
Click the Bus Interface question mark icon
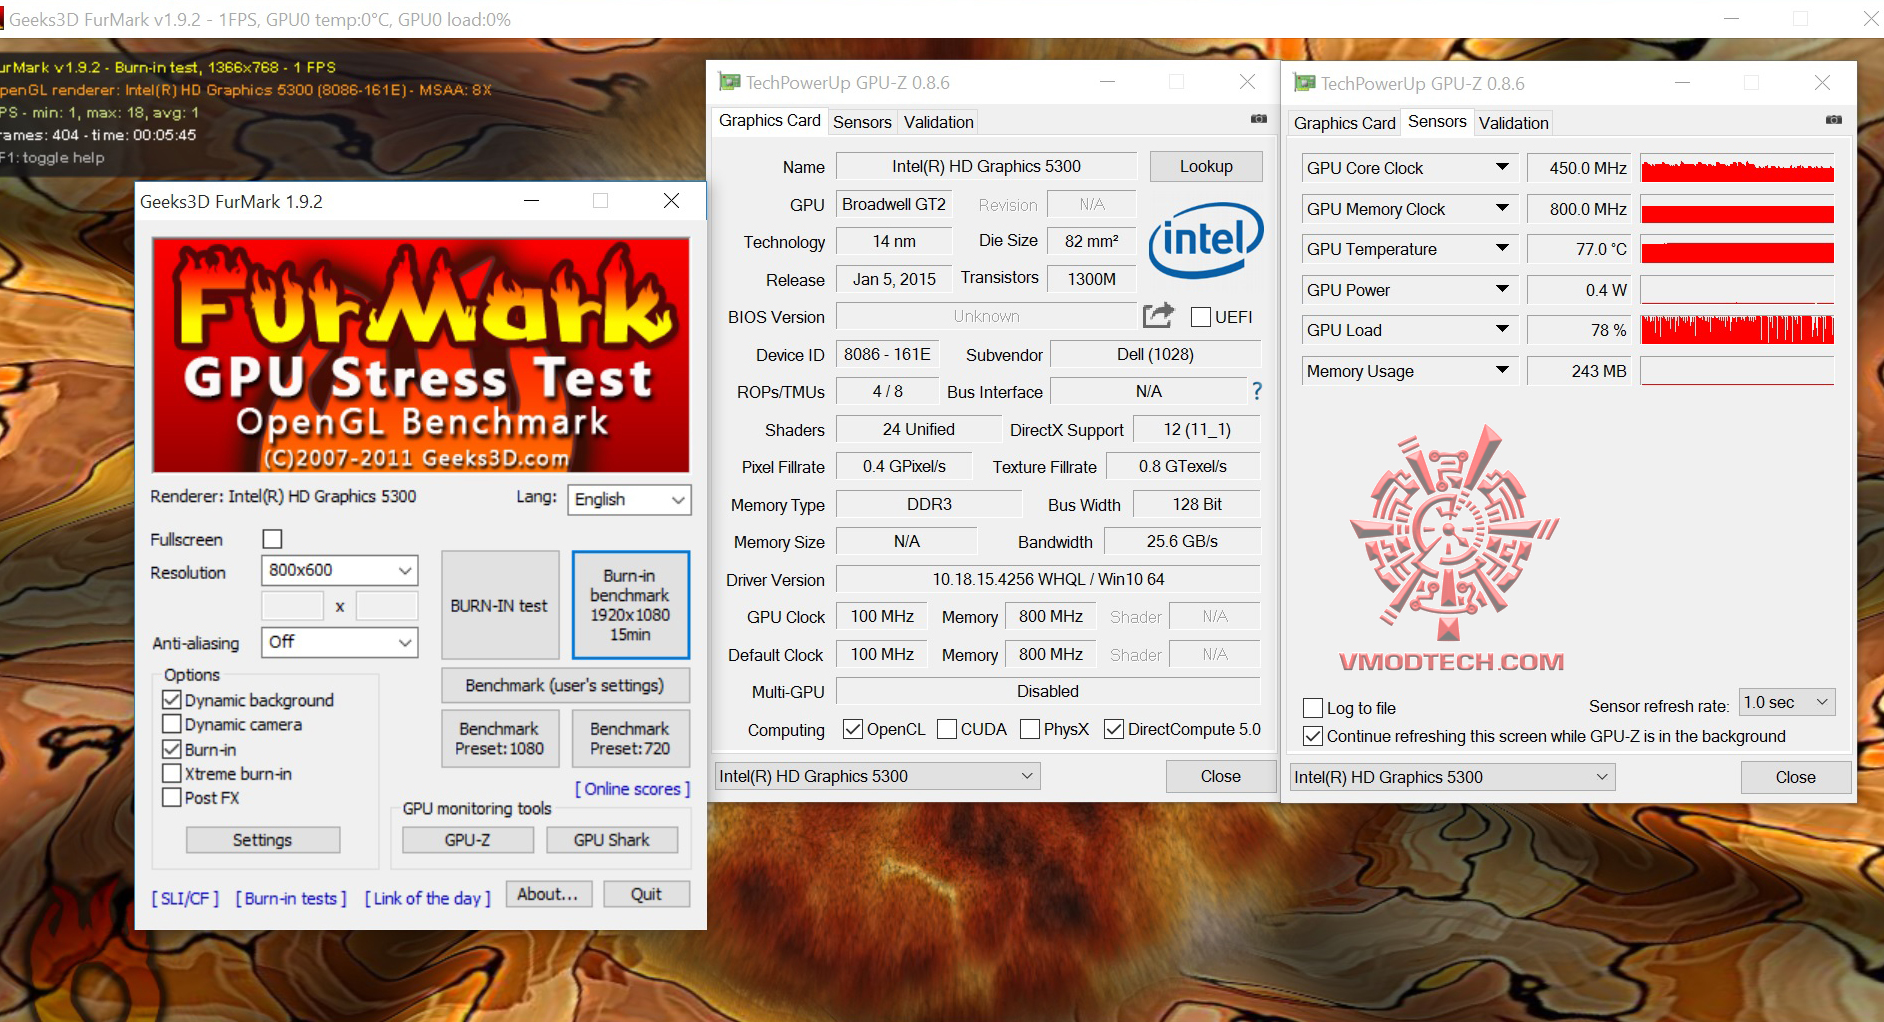tap(1257, 391)
